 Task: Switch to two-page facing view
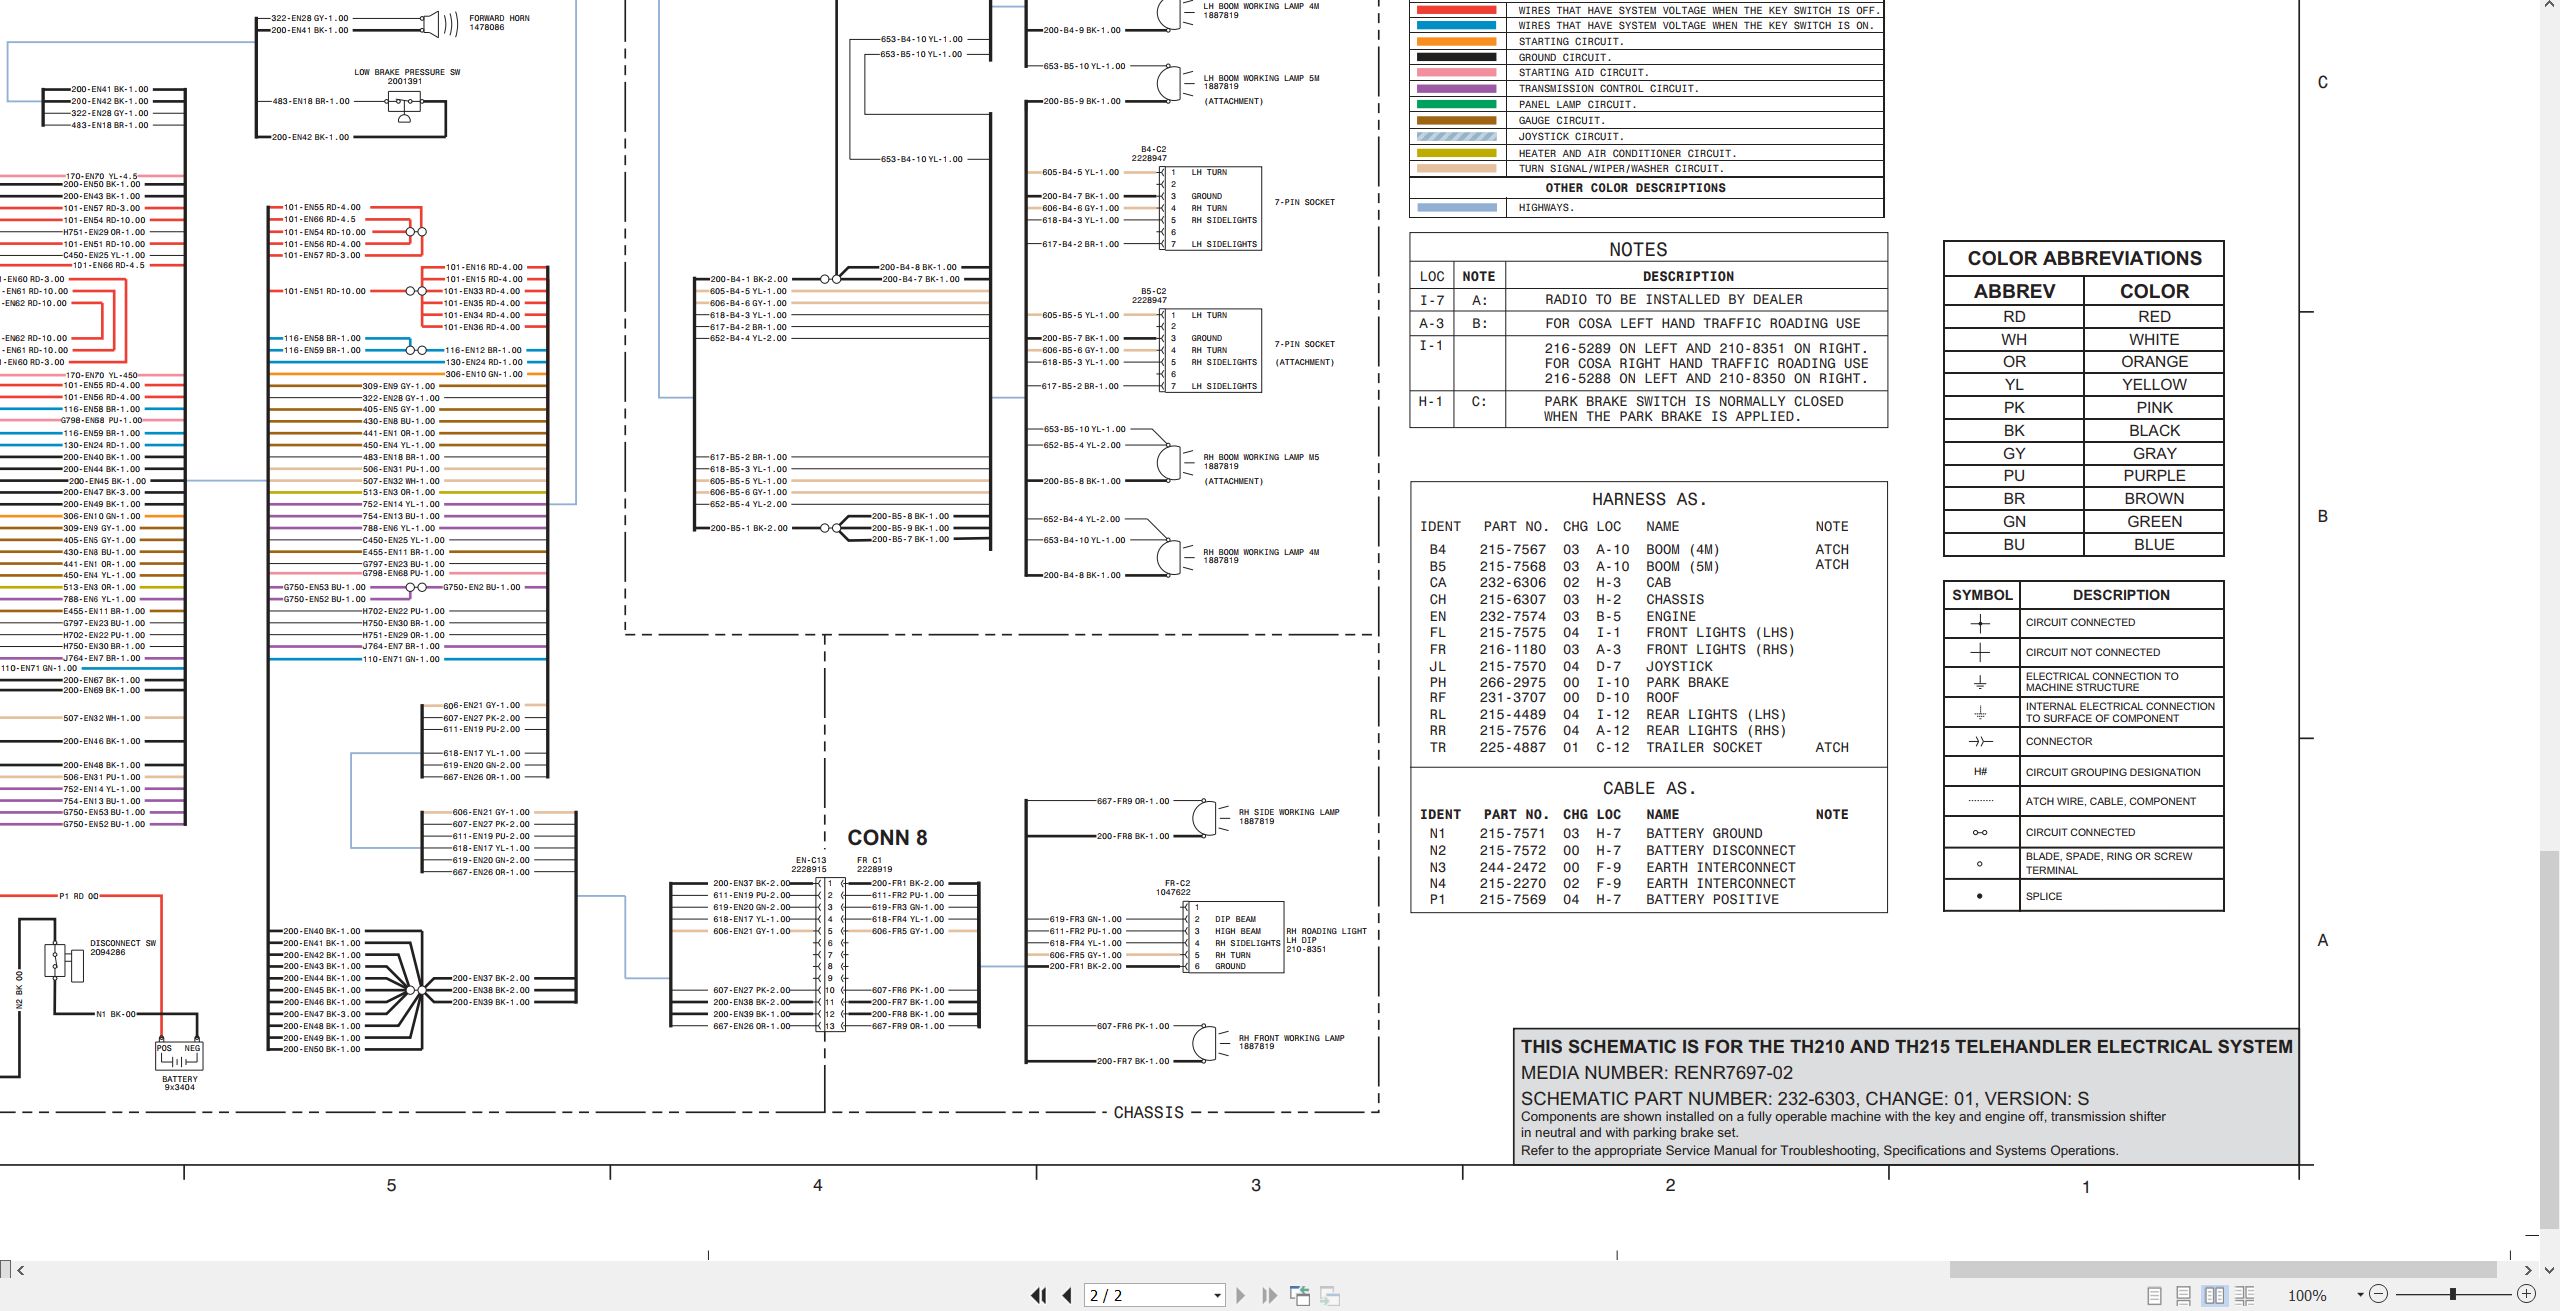point(2214,1295)
